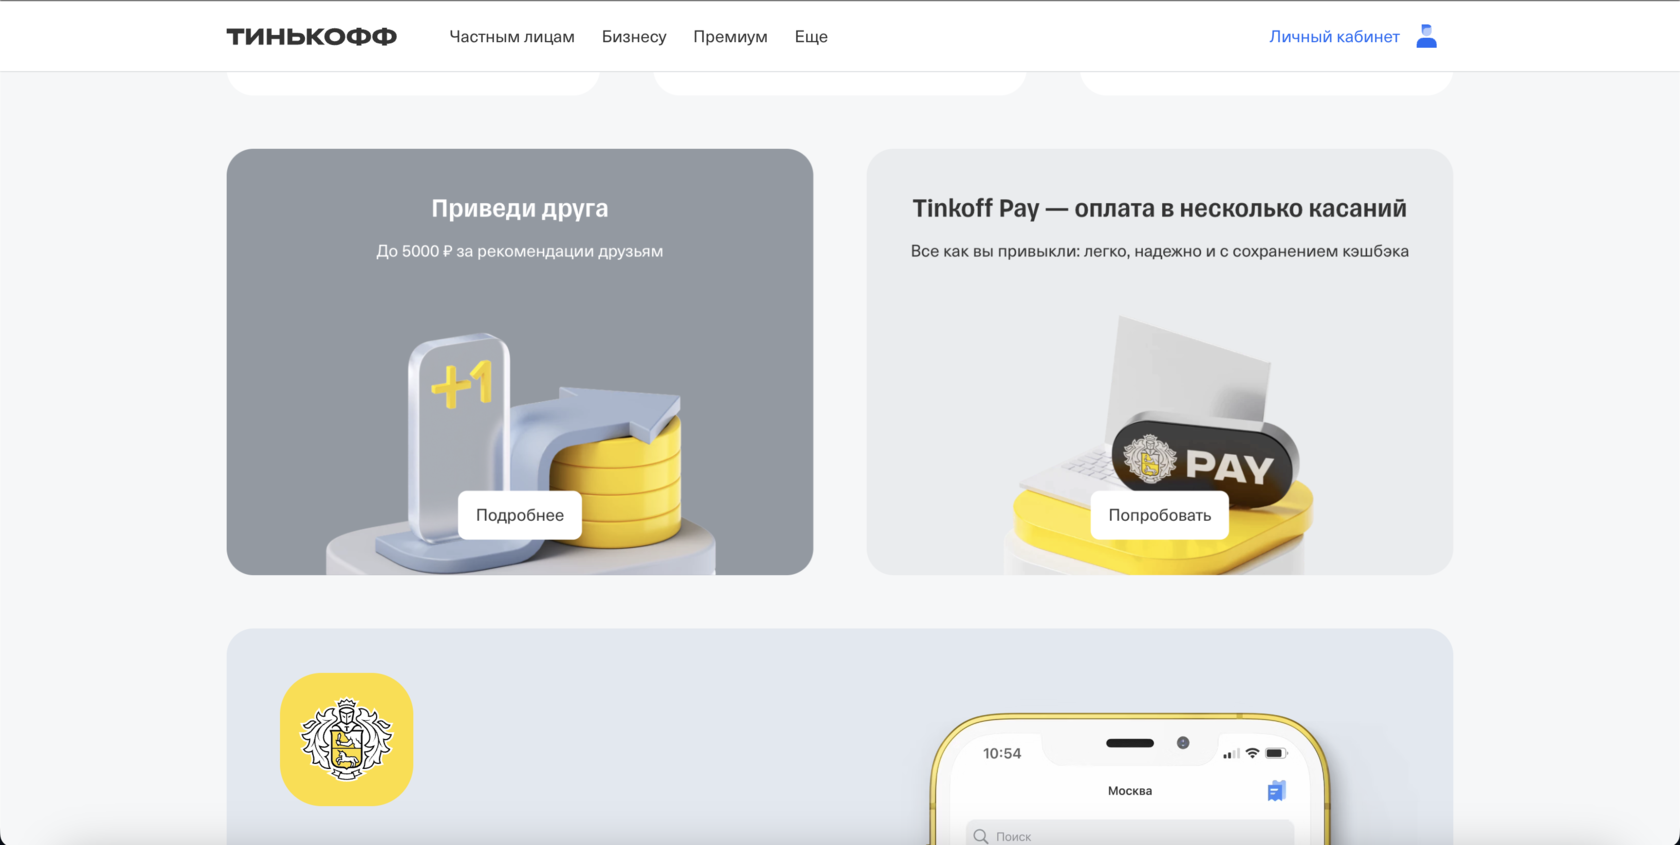
Task: Open the Частным лицам menu
Action: (x=512, y=37)
